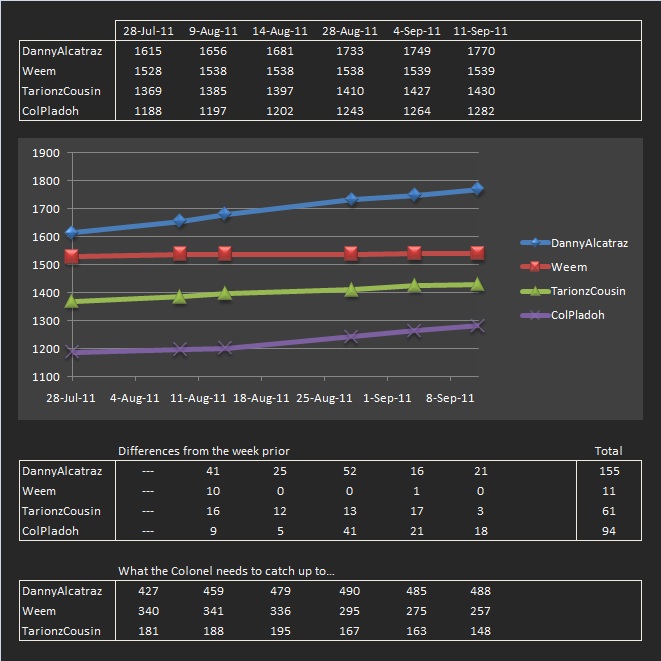Click the catch-up cell with value 427
661x661 pixels.
[148, 591]
